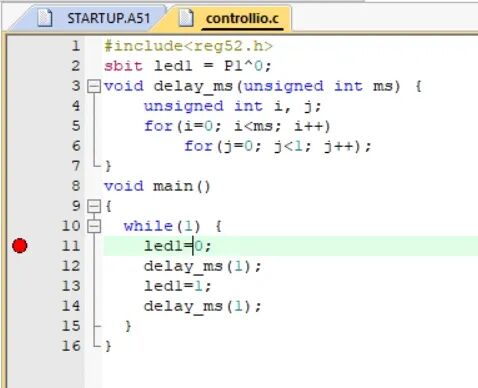Viewport: 478px width, 388px height.
Task: Click the void delay_ms function declaration
Action: [263, 86]
